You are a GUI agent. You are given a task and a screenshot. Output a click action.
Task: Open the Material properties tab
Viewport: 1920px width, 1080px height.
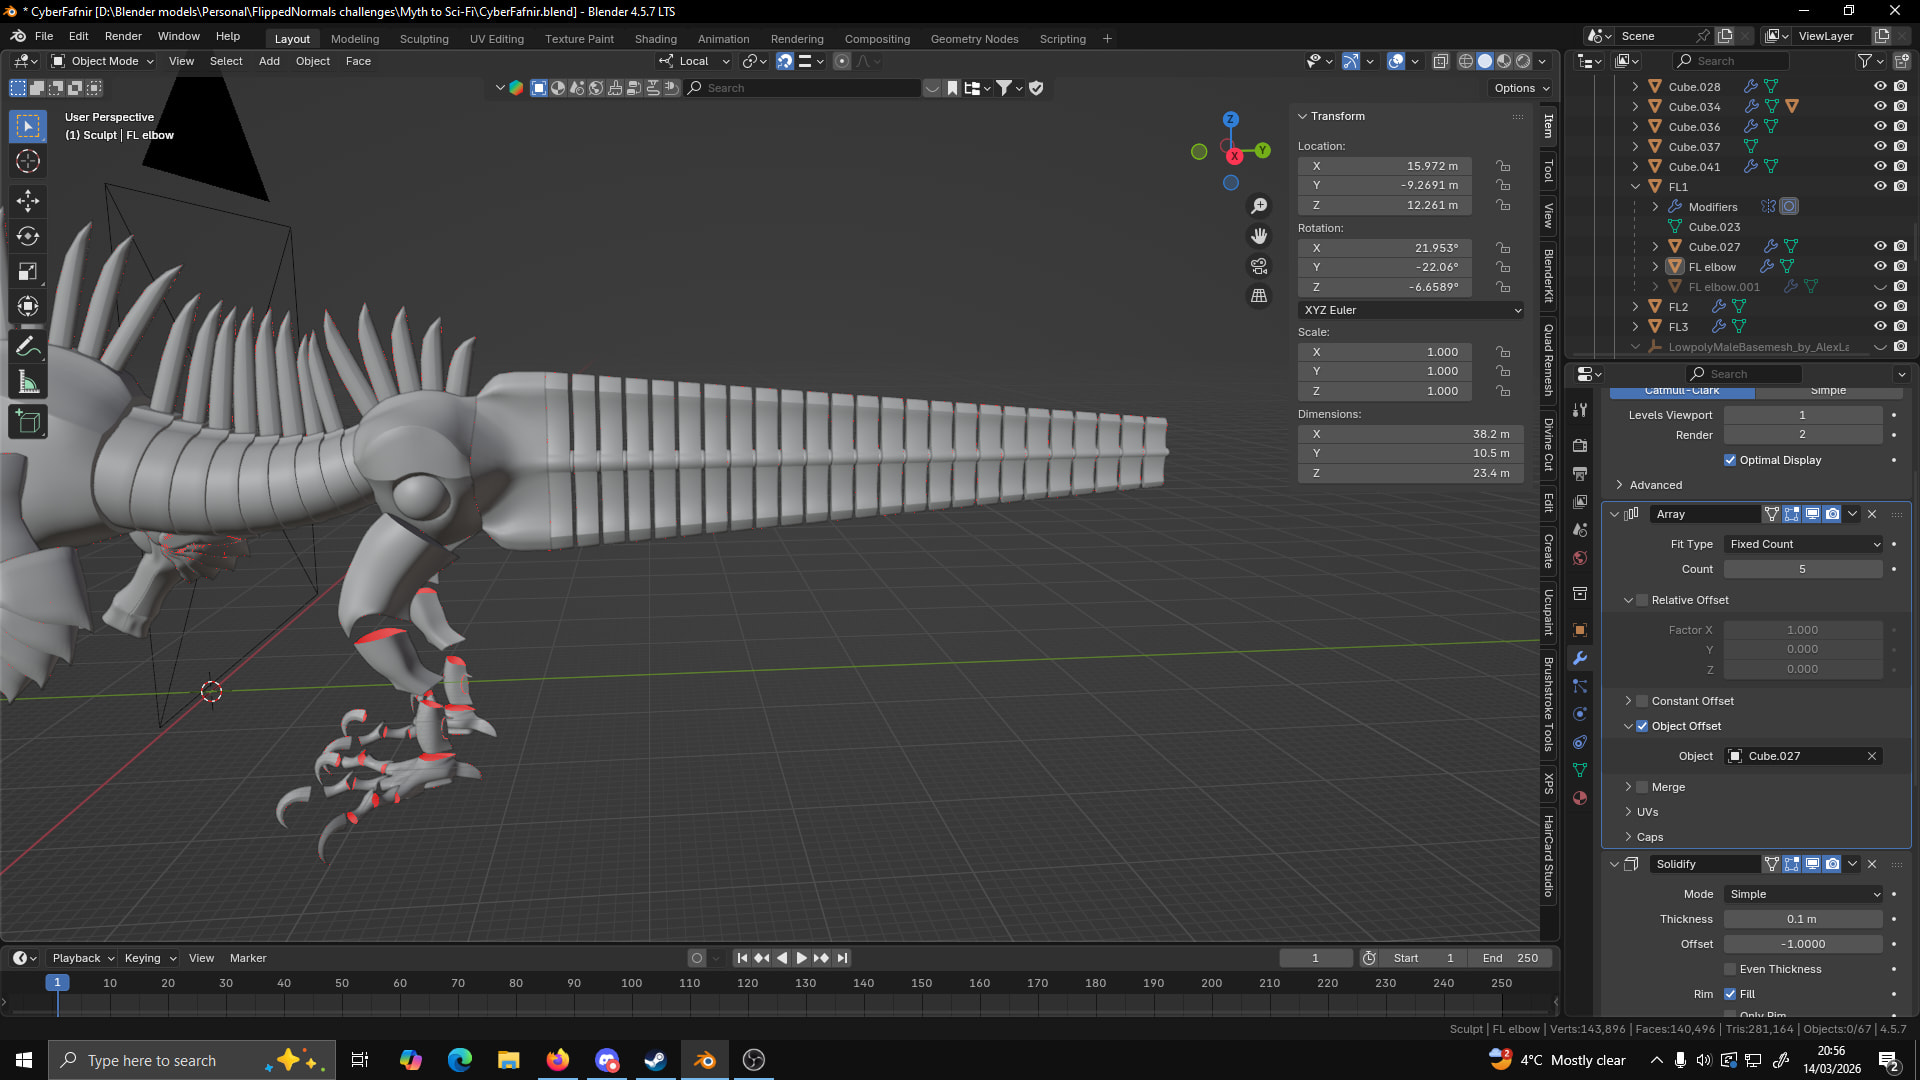pyautogui.click(x=1580, y=798)
